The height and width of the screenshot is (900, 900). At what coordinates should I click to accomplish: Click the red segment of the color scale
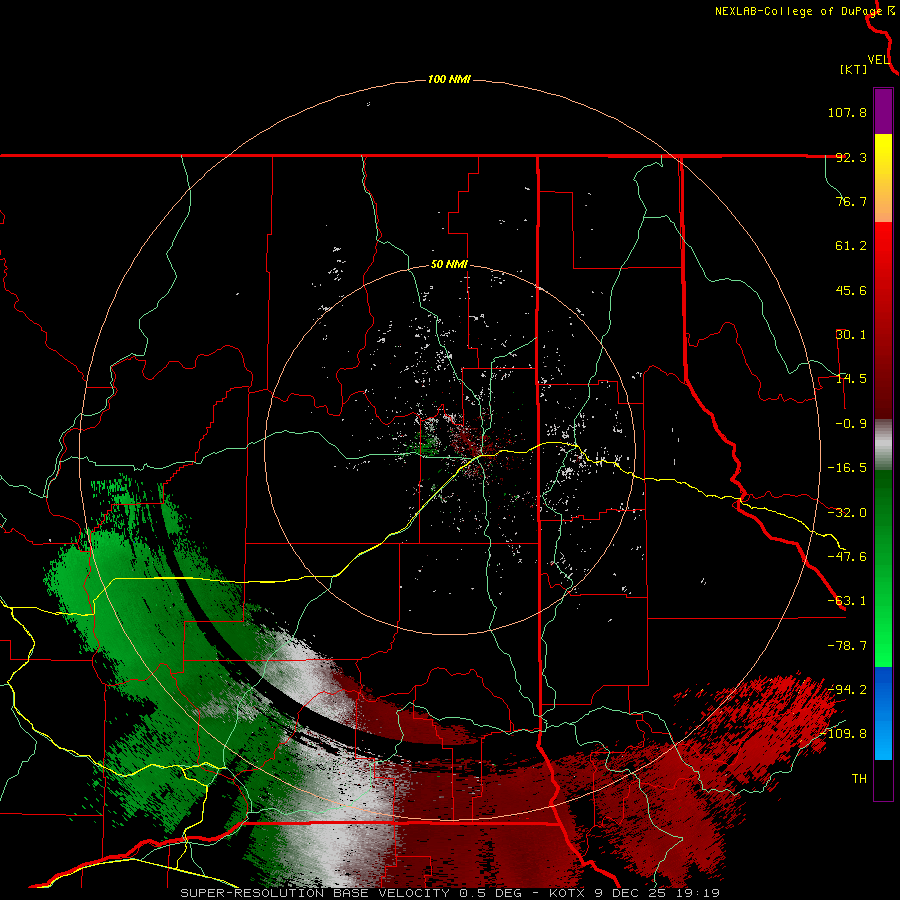click(x=883, y=320)
